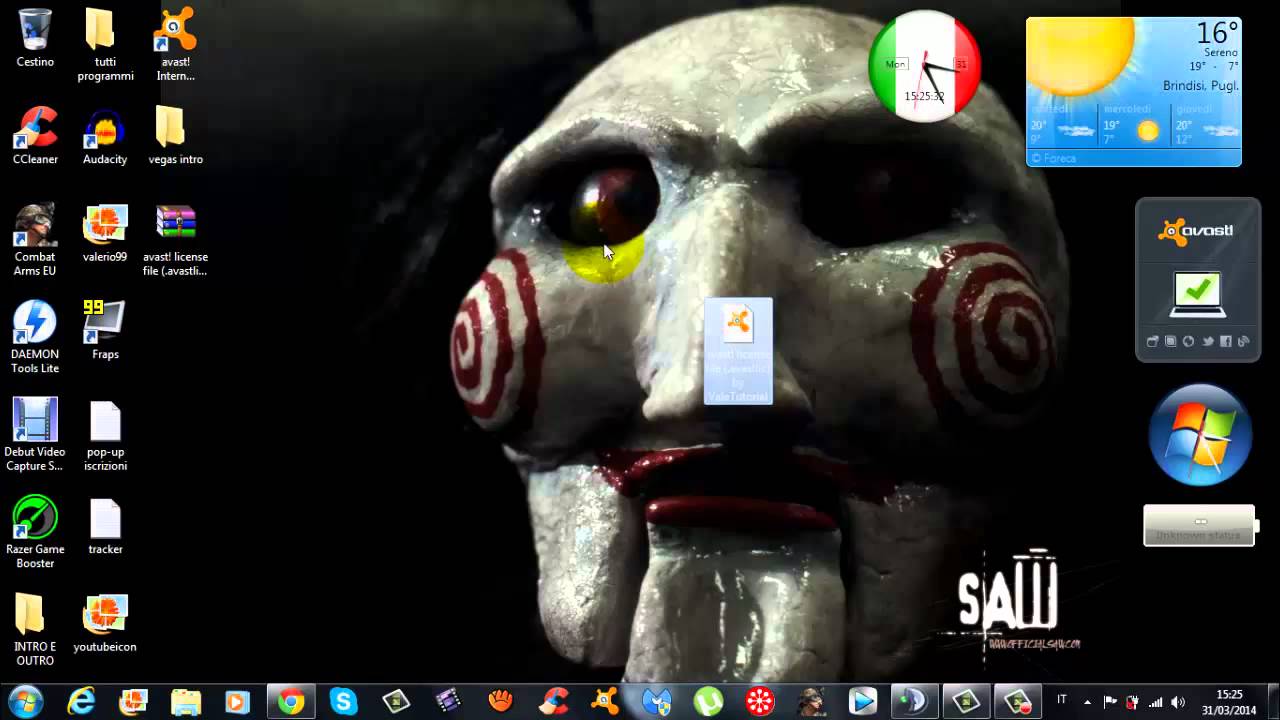Image resolution: width=1280 pixels, height=720 pixels.
Task: Click the Foreca link in weather gadget
Action: (x=1056, y=158)
